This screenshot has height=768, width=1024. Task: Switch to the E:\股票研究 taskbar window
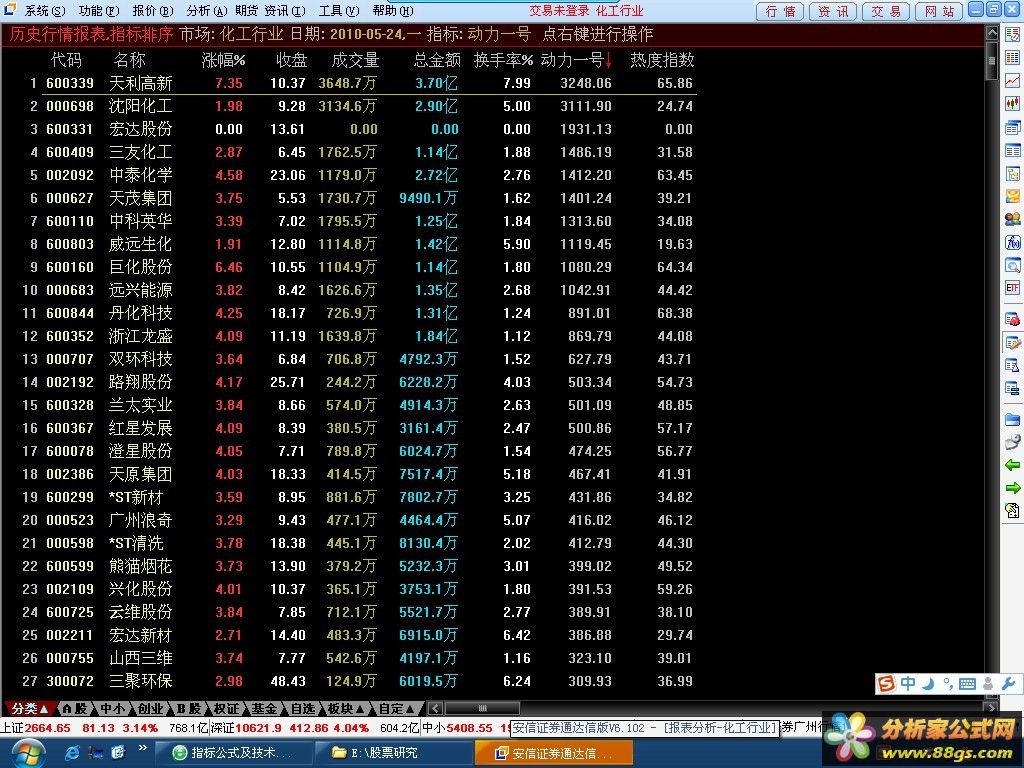coord(393,753)
